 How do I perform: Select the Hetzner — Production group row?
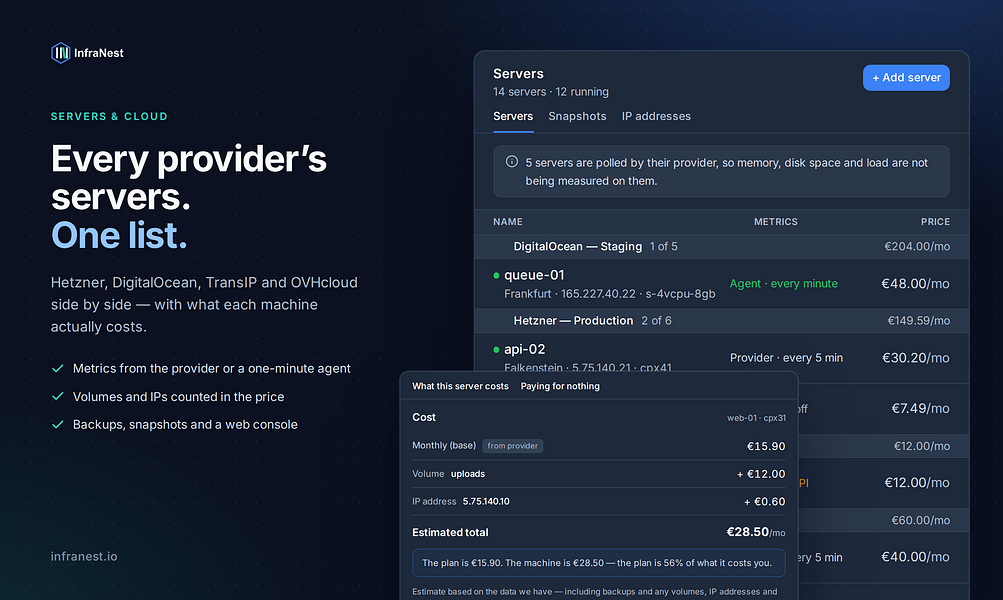pos(722,320)
